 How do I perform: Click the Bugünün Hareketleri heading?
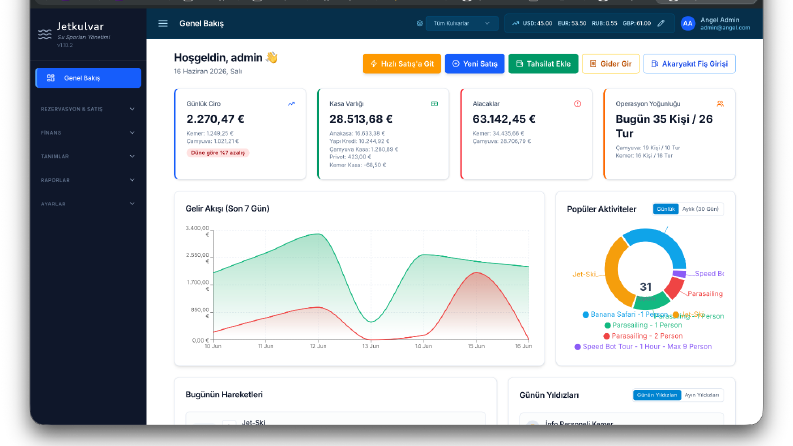pos(224,394)
